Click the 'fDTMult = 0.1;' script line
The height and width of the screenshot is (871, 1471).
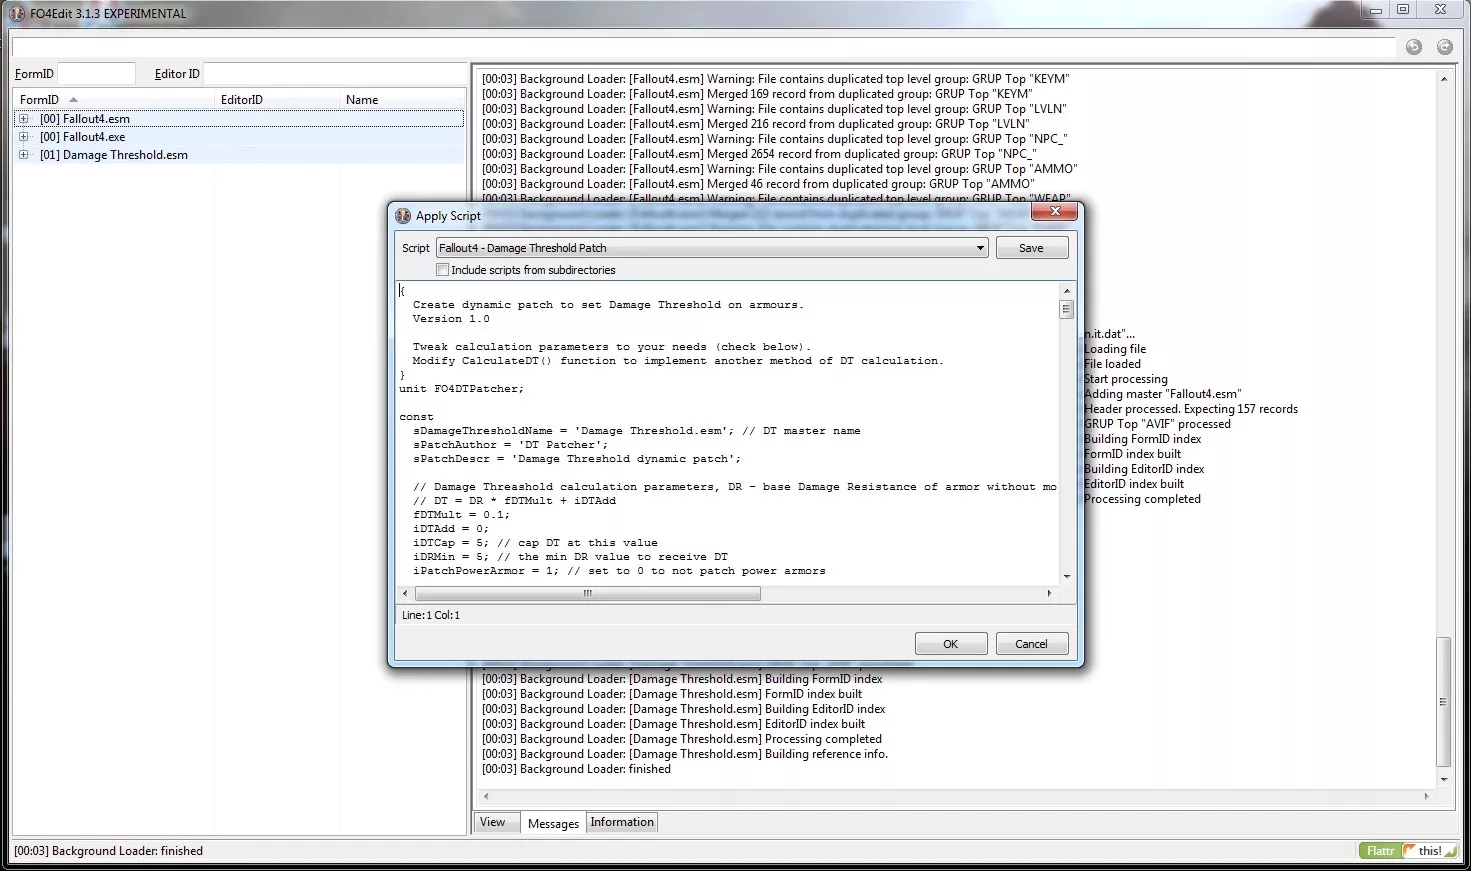tap(461, 515)
